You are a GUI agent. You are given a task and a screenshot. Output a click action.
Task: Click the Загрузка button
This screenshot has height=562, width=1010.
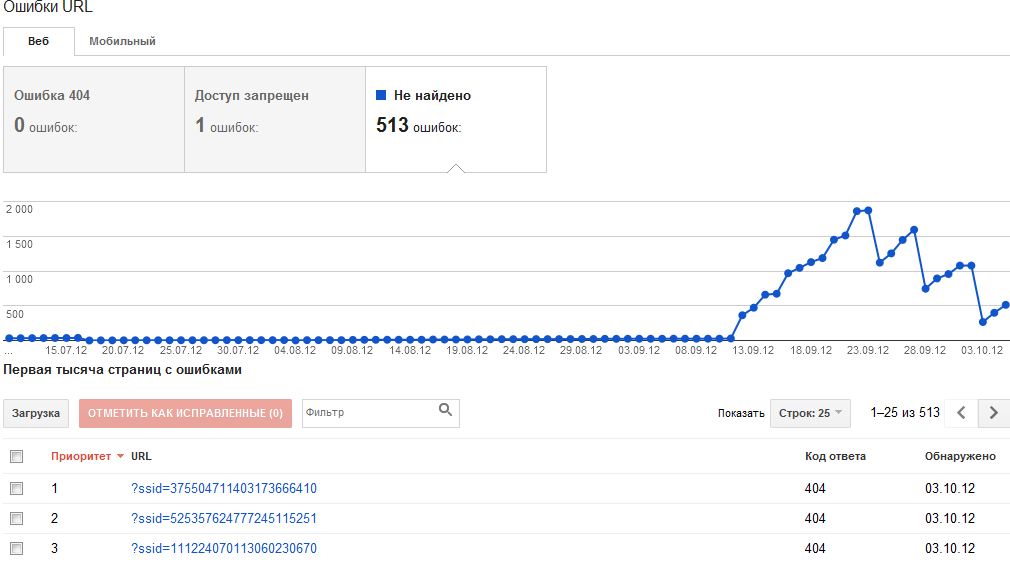pyautogui.click(x=36, y=413)
